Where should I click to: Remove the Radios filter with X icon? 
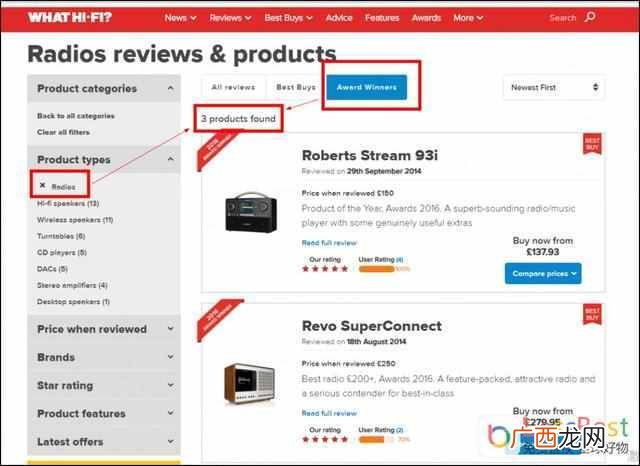[42, 186]
